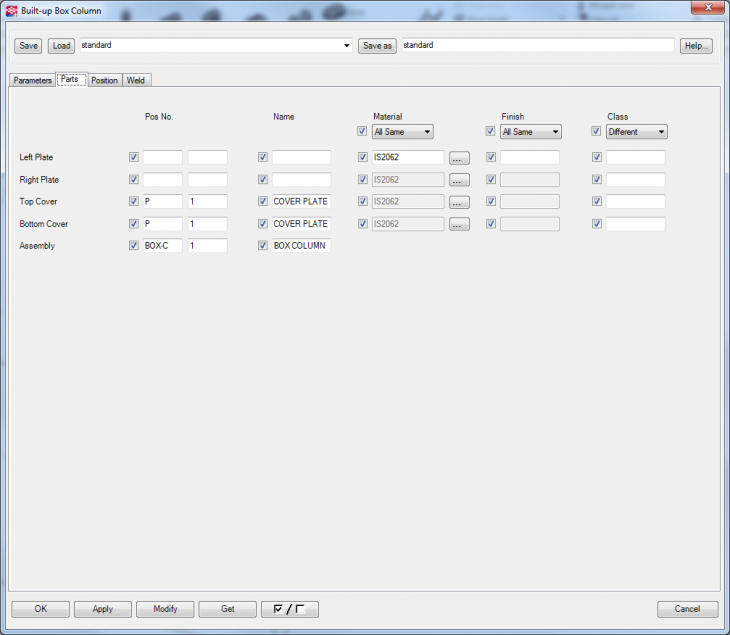Screen dimensions: 730x635
Task: Expand the Material All Same dropdown
Action: (402, 132)
